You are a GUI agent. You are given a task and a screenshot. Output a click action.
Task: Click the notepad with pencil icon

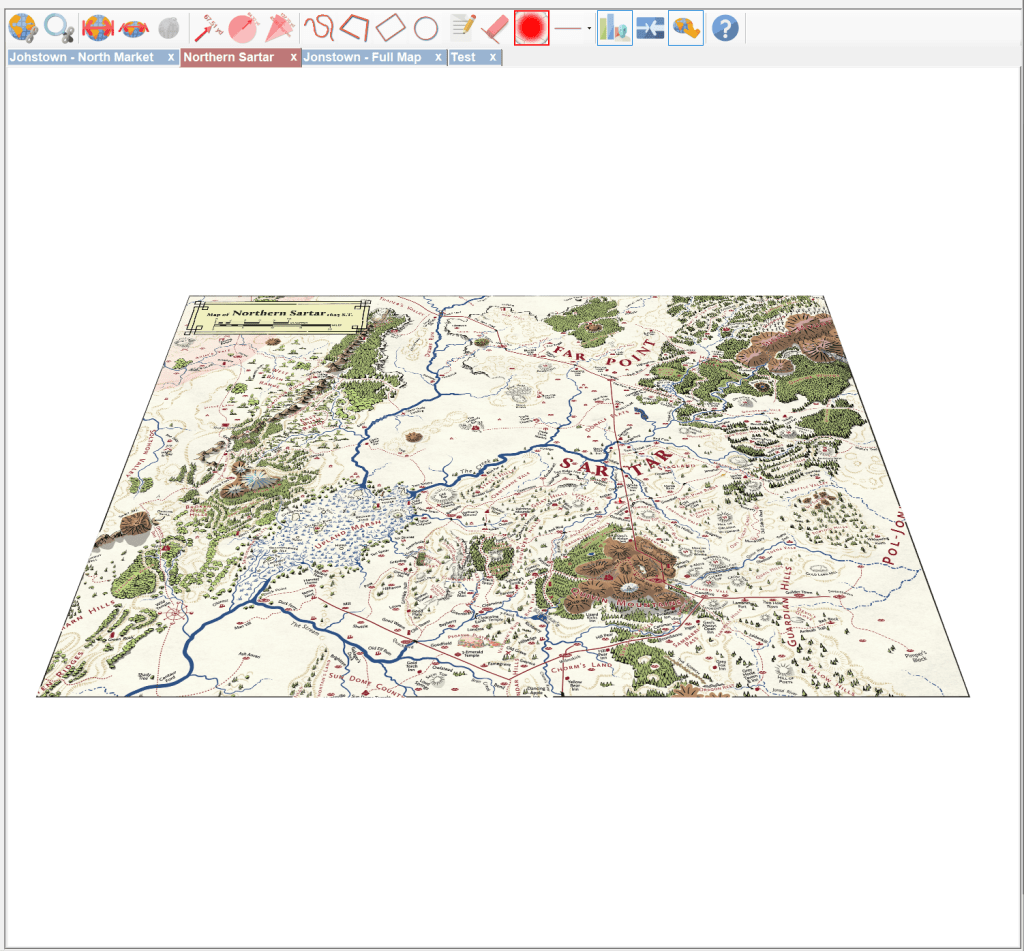coord(462,28)
